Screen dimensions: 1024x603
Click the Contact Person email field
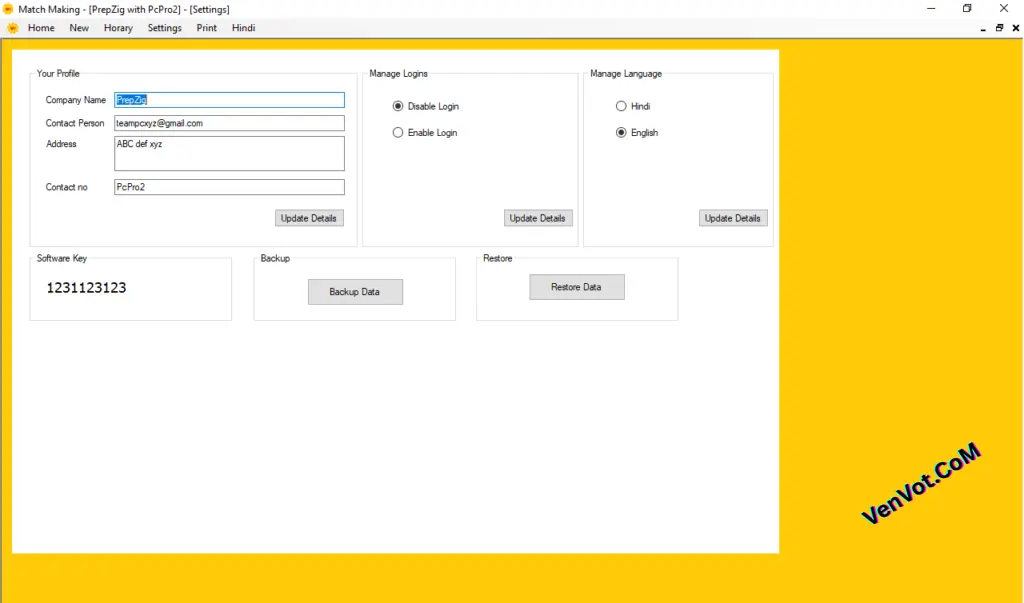click(x=229, y=123)
